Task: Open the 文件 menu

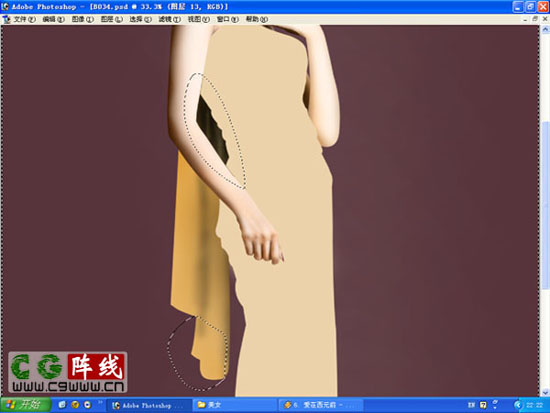Action: click(x=25, y=19)
